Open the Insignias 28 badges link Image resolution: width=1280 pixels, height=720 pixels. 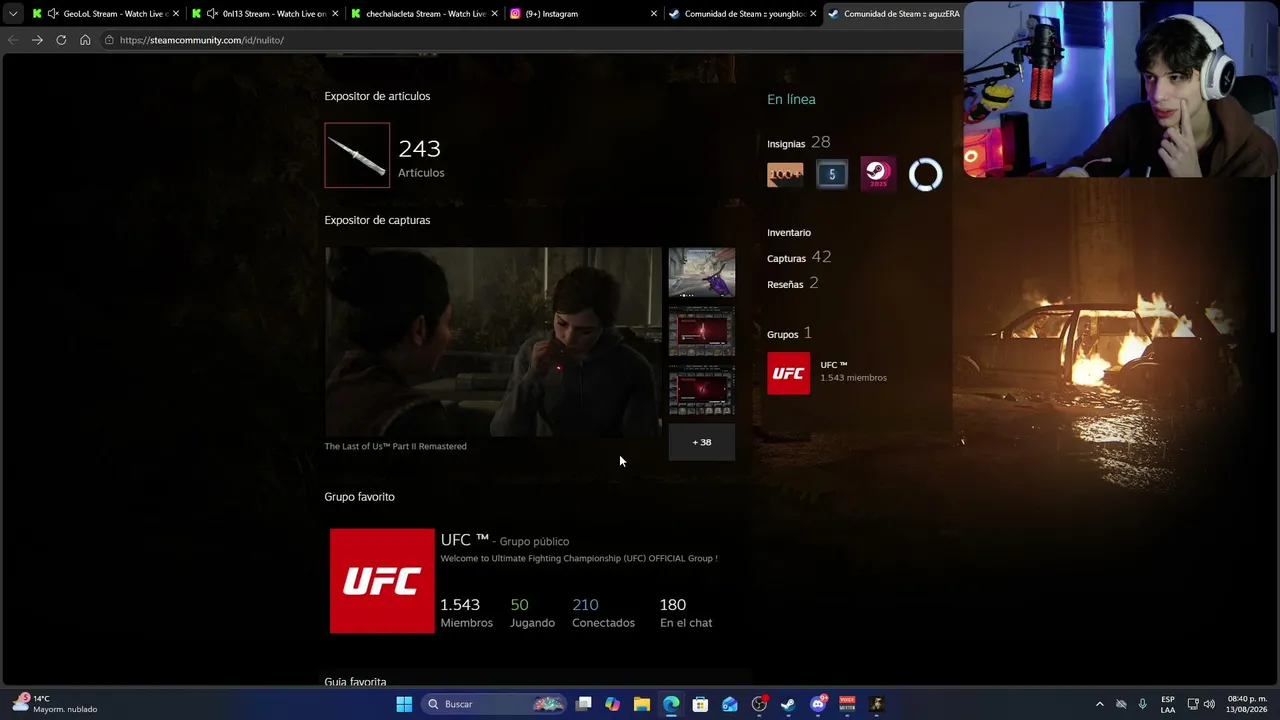tap(799, 142)
